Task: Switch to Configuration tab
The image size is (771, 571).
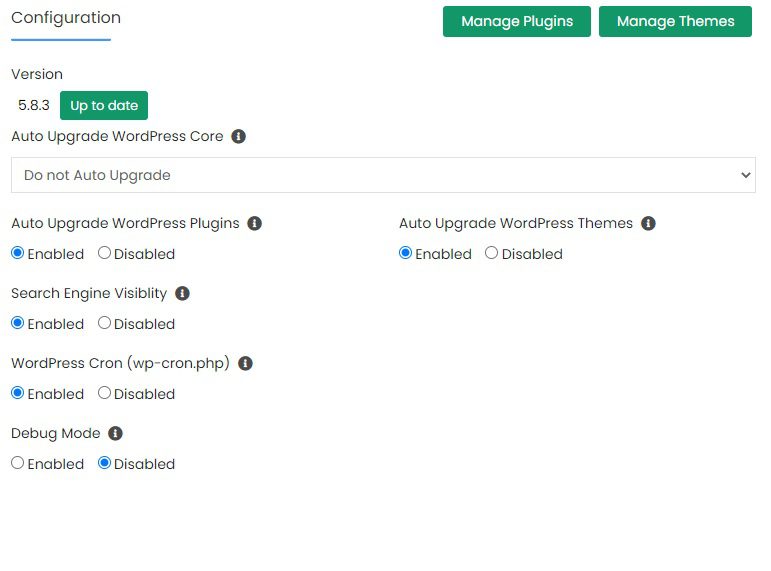Action: point(66,18)
